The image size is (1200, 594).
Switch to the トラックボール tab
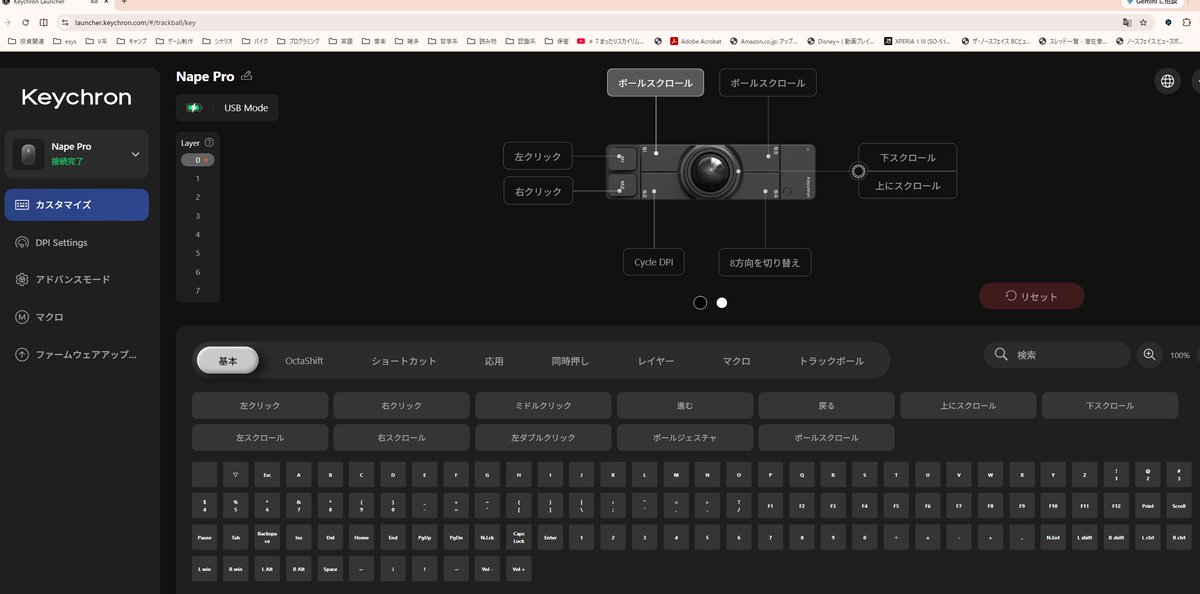(832, 361)
